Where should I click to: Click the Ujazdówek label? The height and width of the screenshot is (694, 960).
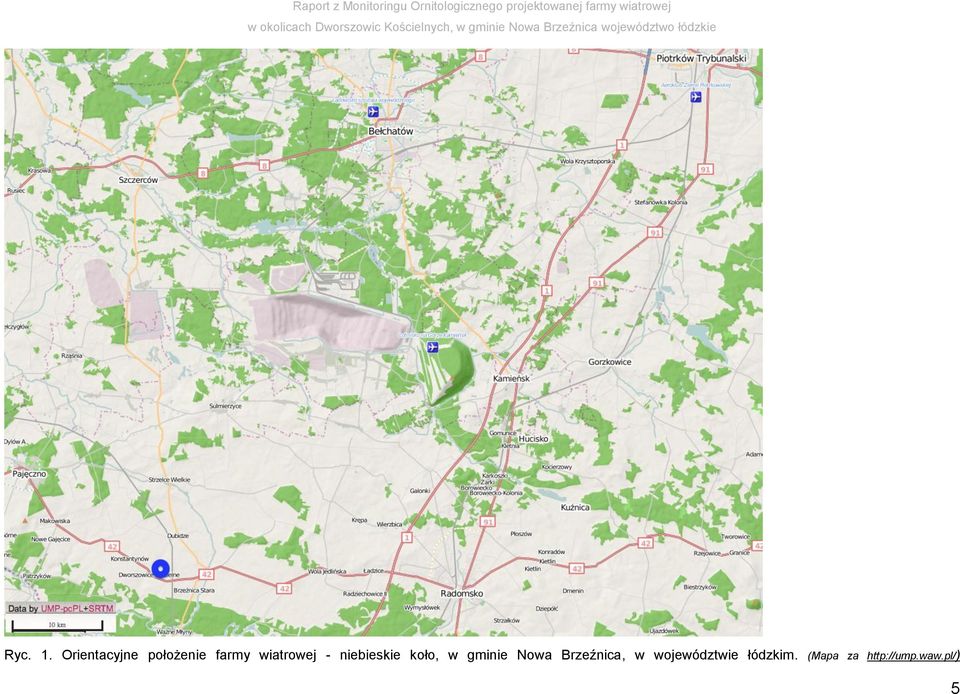pyautogui.click(x=664, y=630)
